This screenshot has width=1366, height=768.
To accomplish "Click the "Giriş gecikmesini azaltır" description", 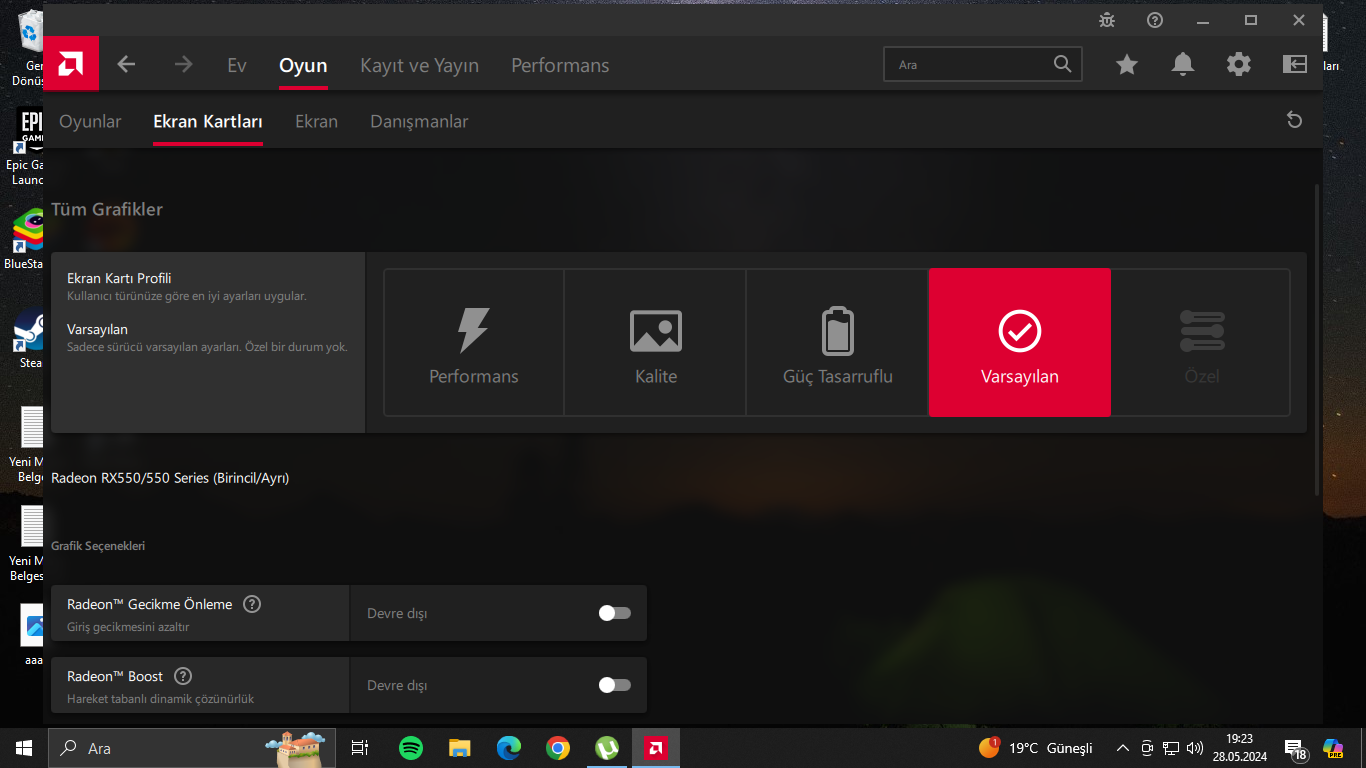I will click(x=128, y=627).
